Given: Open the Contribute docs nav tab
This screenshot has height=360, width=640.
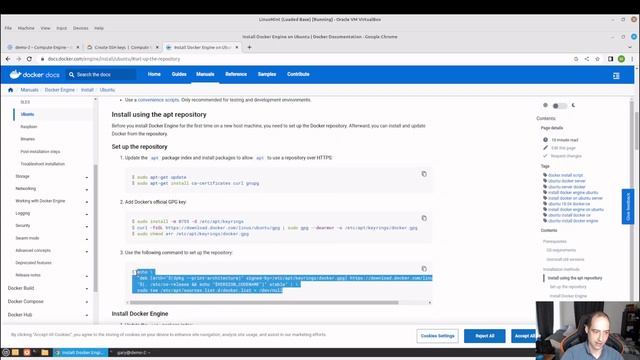Looking at the screenshot, I should [x=298, y=74].
